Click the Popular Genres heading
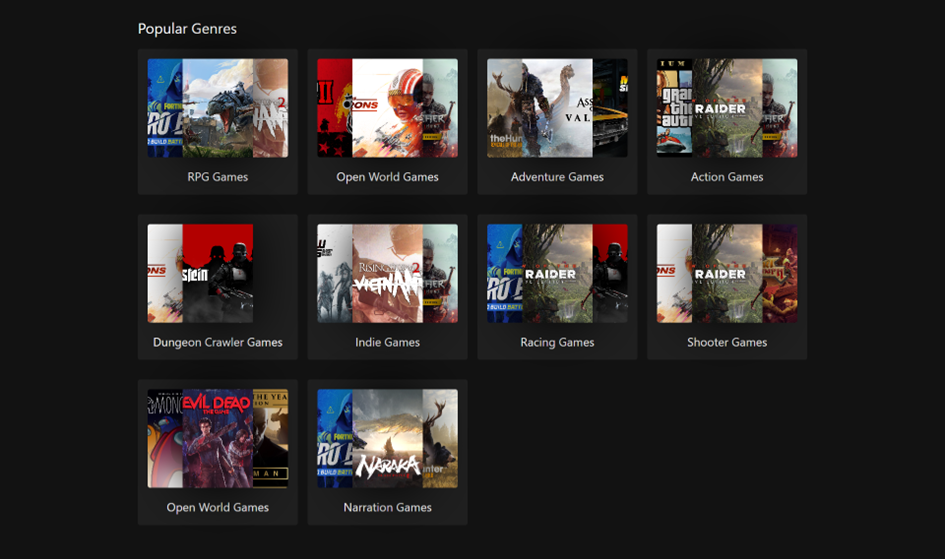Viewport: 945px width, 559px height. click(187, 29)
